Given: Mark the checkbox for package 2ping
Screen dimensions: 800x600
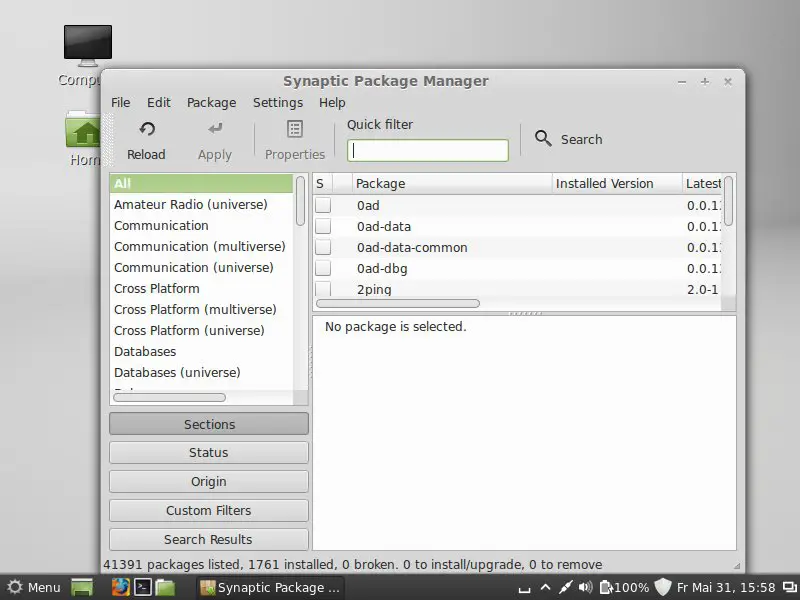Looking at the screenshot, I should pyautogui.click(x=323, y=289).
